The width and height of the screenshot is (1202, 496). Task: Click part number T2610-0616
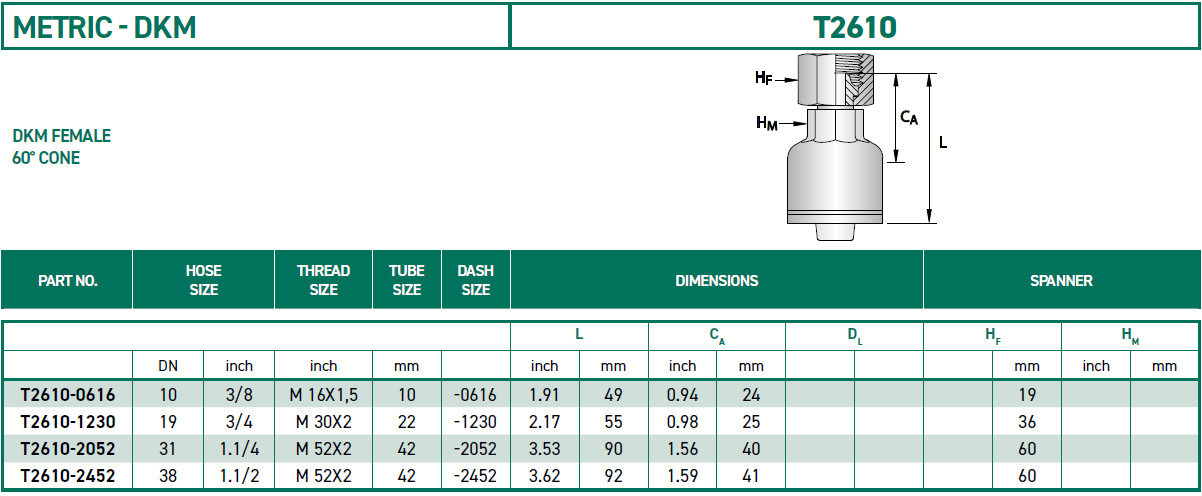(67, 395)
